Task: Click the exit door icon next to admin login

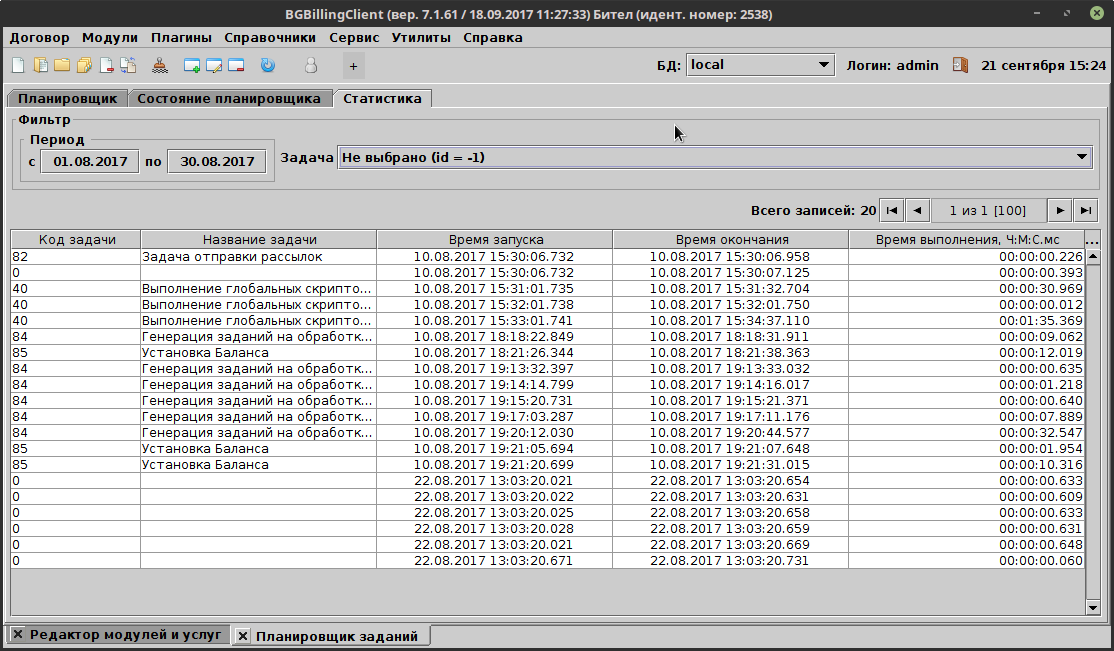Action: (960, 64)
